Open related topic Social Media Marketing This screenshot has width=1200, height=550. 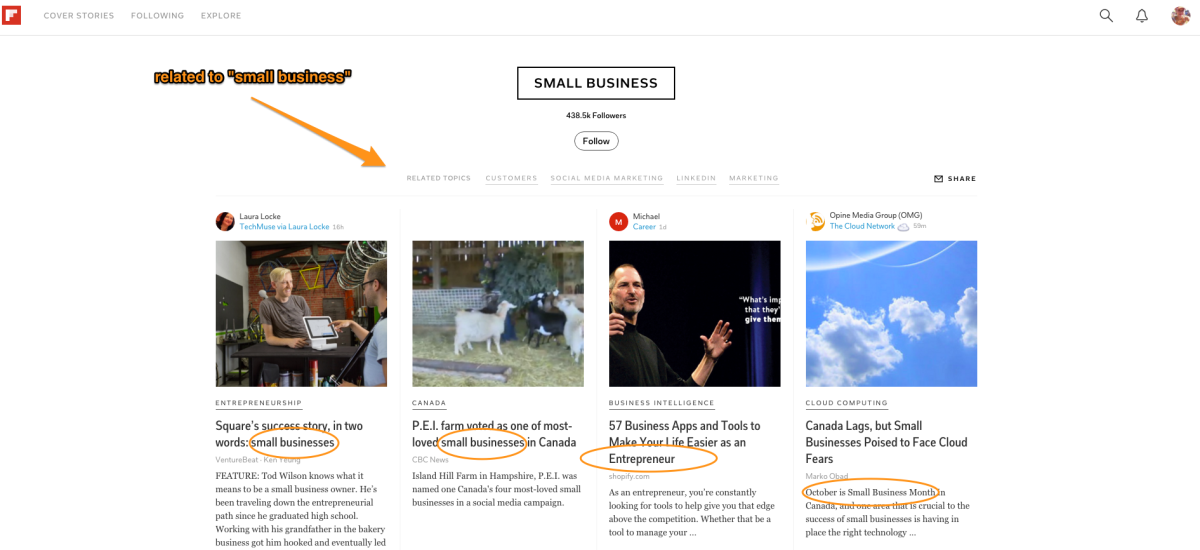pos(606,178)
